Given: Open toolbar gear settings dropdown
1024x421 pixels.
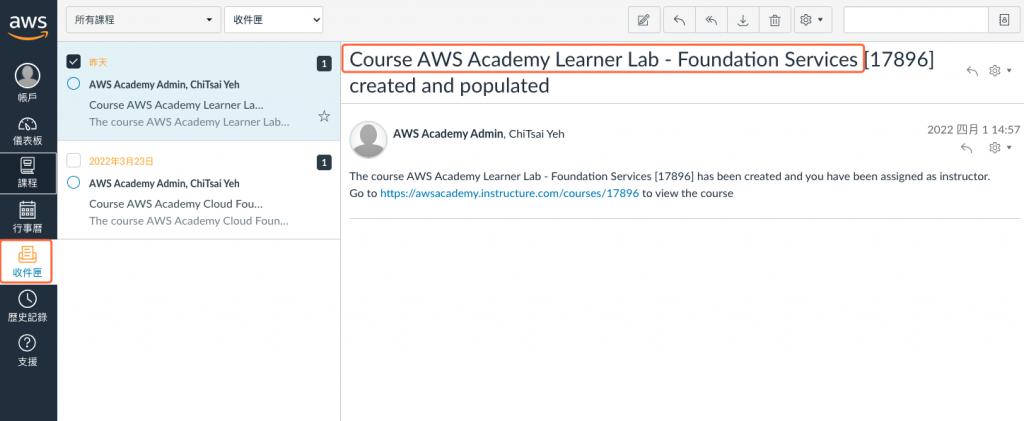Looking at the screenshot, I should [x=812, y=20].
